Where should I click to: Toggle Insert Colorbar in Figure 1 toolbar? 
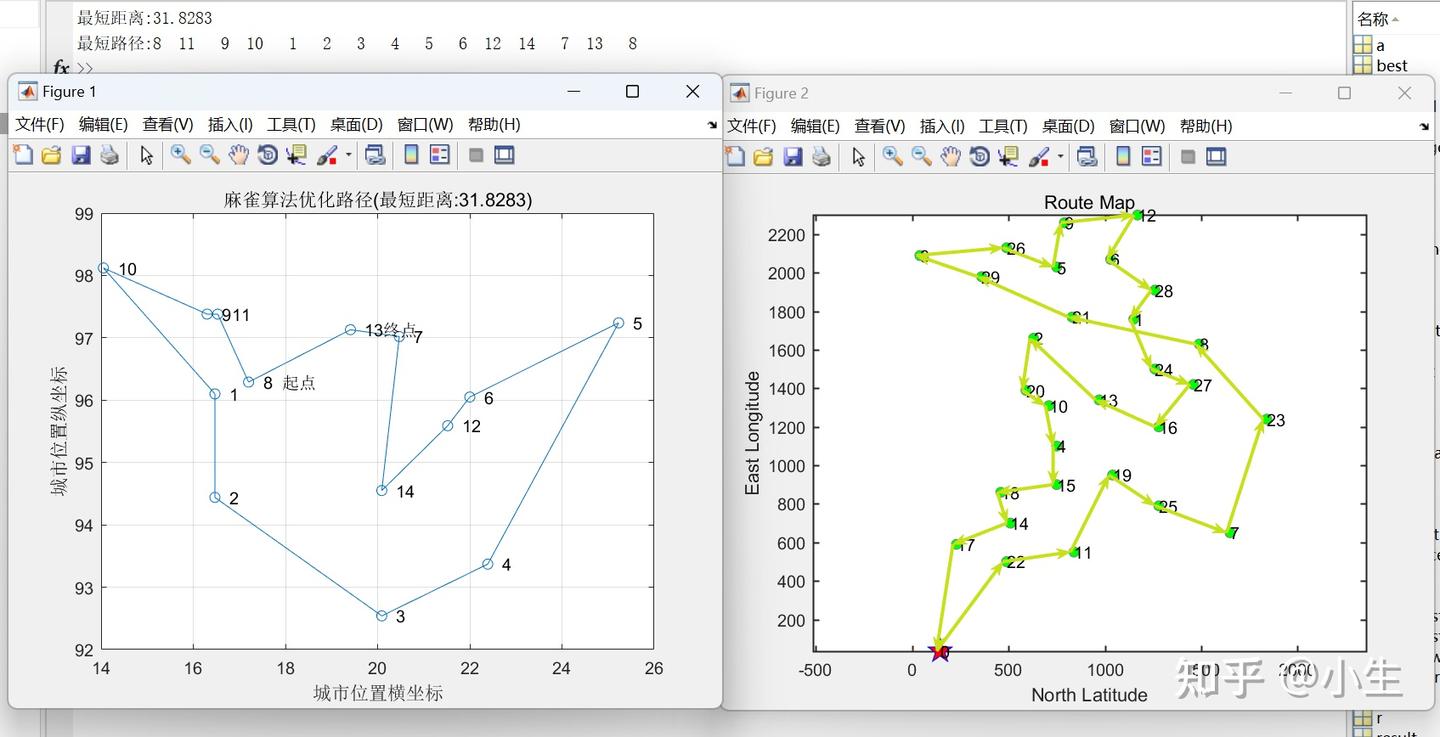(411, 155)
